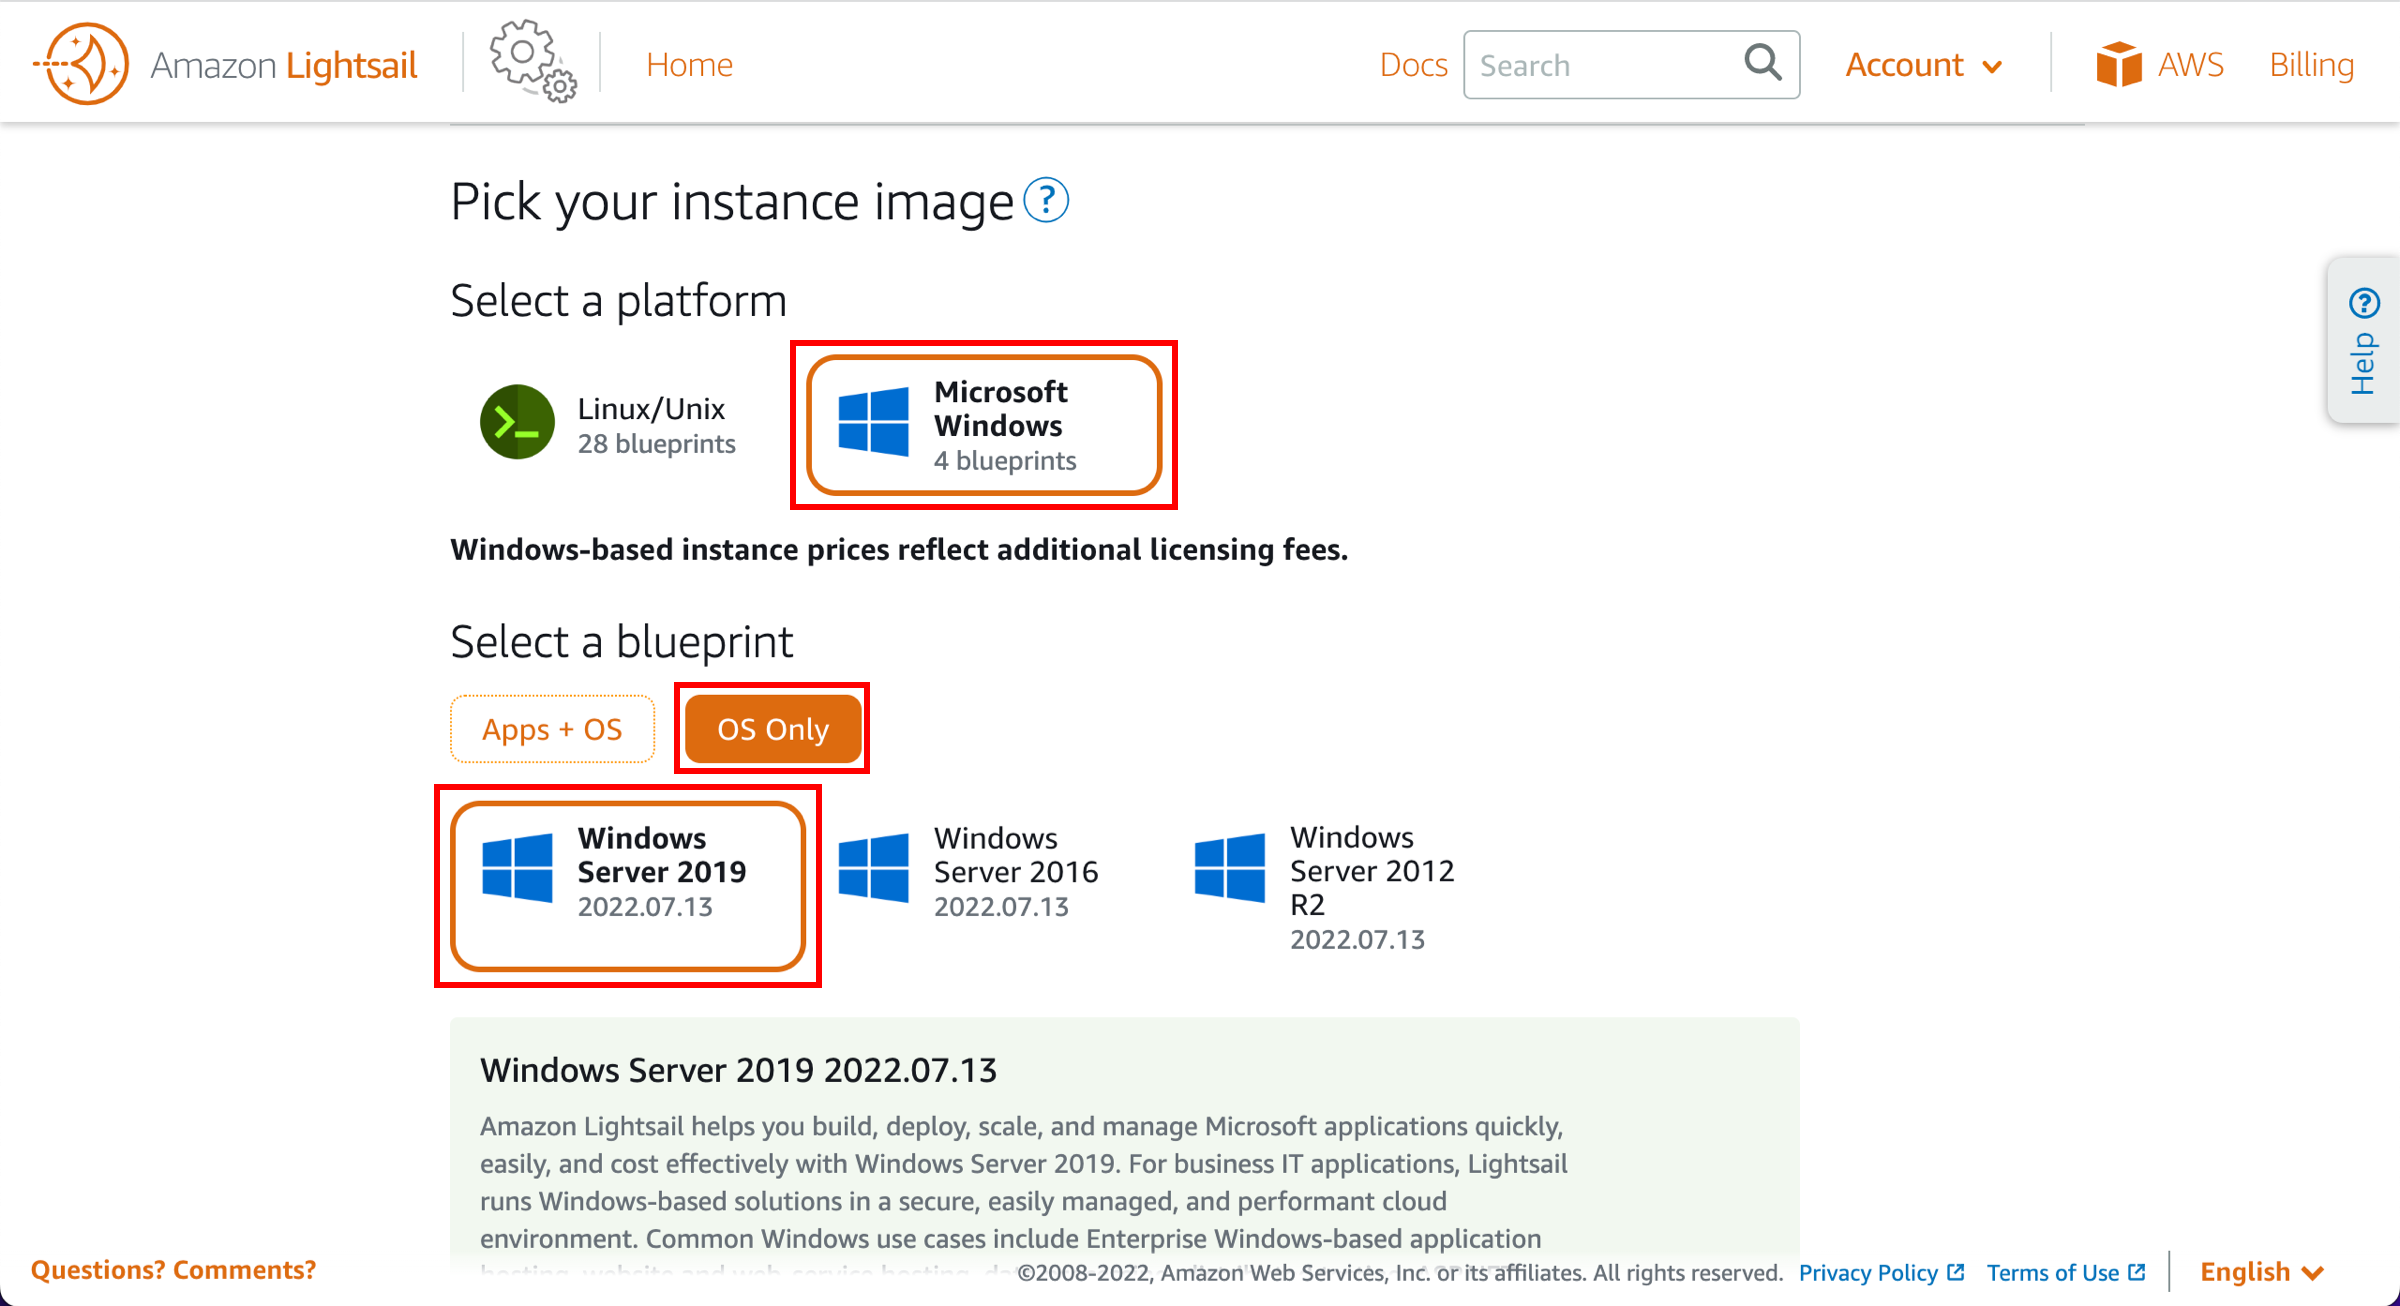Open the side Help panel tab
The height and width of the screenshot is (1306, 2400).
[x=2363, y=340]
